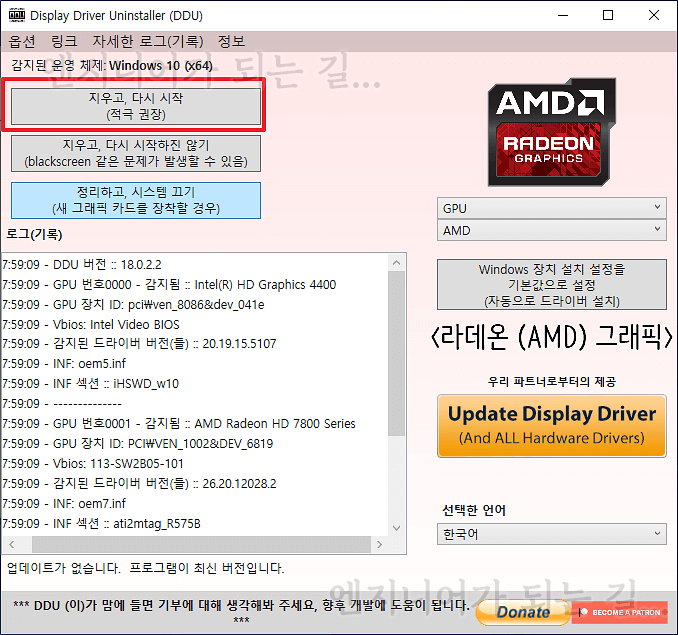Screen dimensions: 678x635
Task: Select log line 'INF: oem5.inf'
Action: pyautogui.click(x=64, y=364)
